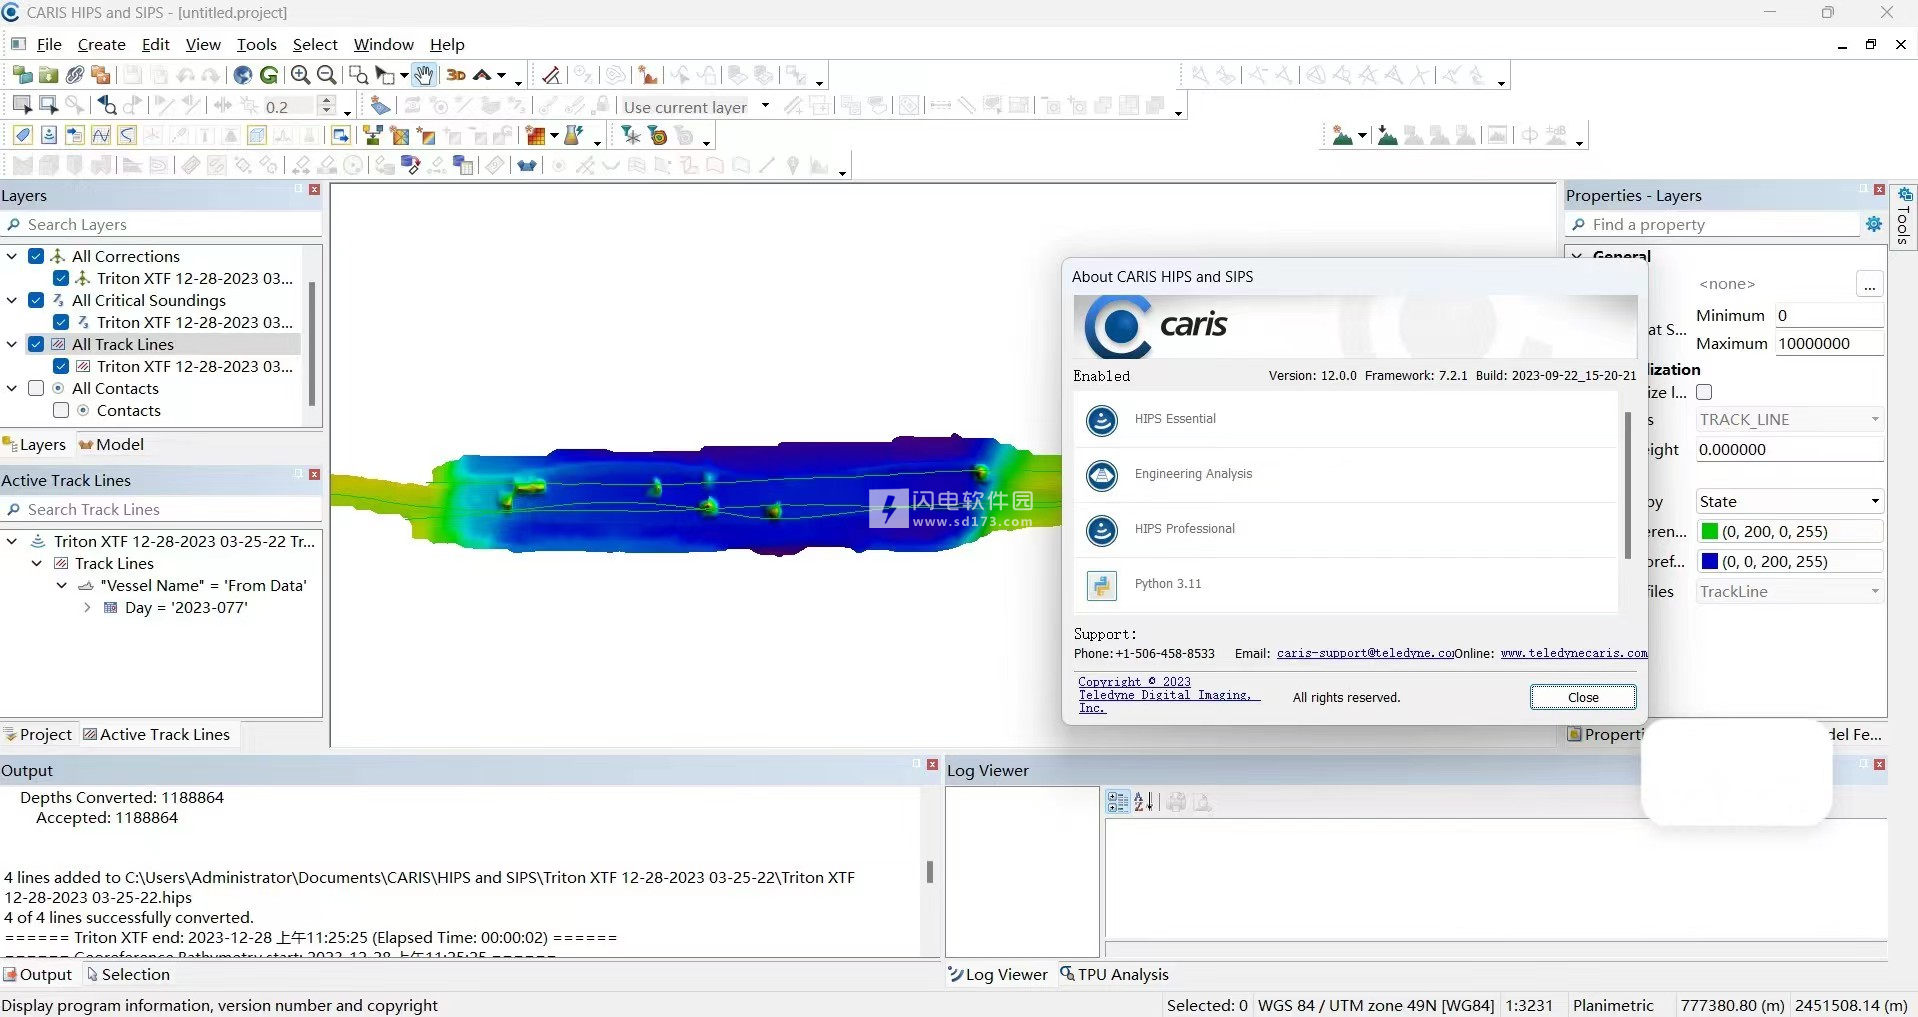Click the About dialog license list scrollbar

1628,485
